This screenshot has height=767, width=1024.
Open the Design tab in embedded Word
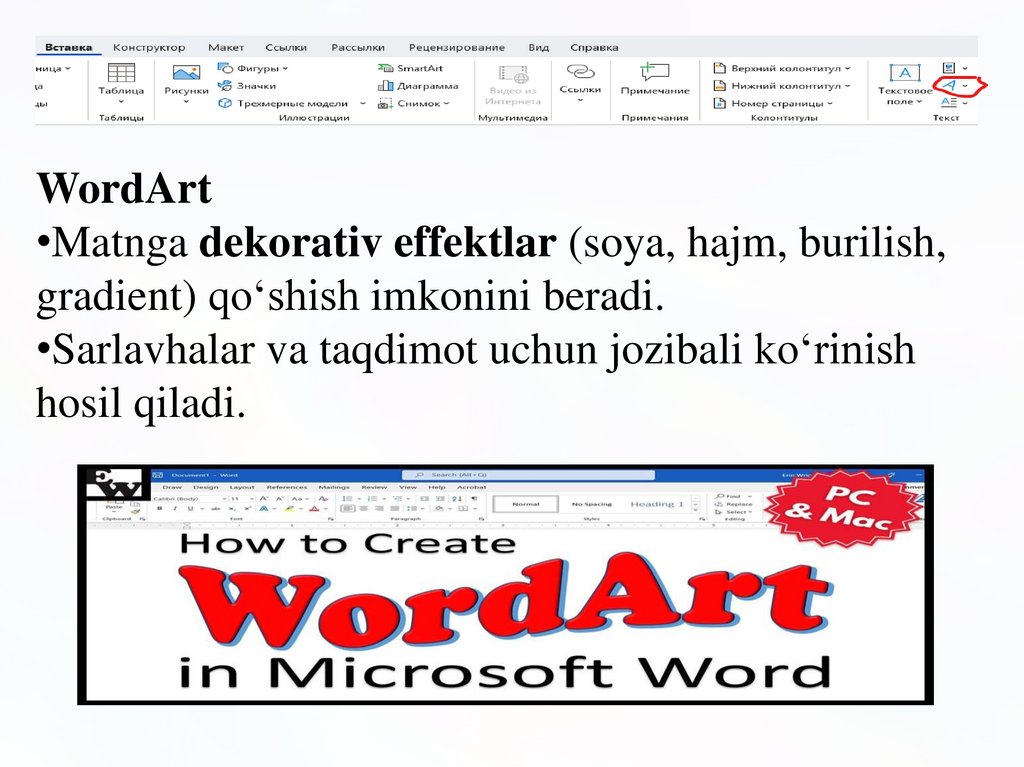click(205, 487)
